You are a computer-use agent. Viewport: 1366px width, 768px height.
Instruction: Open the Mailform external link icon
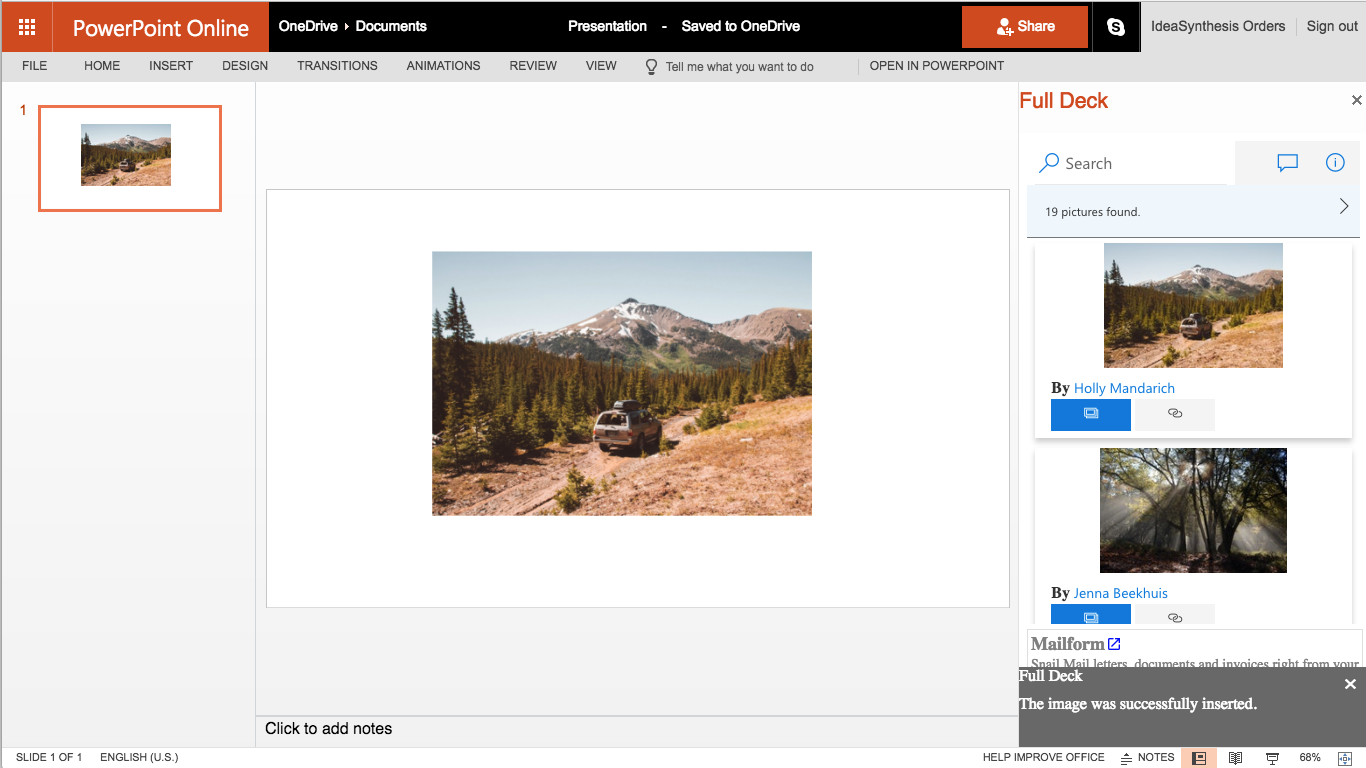1114,644
